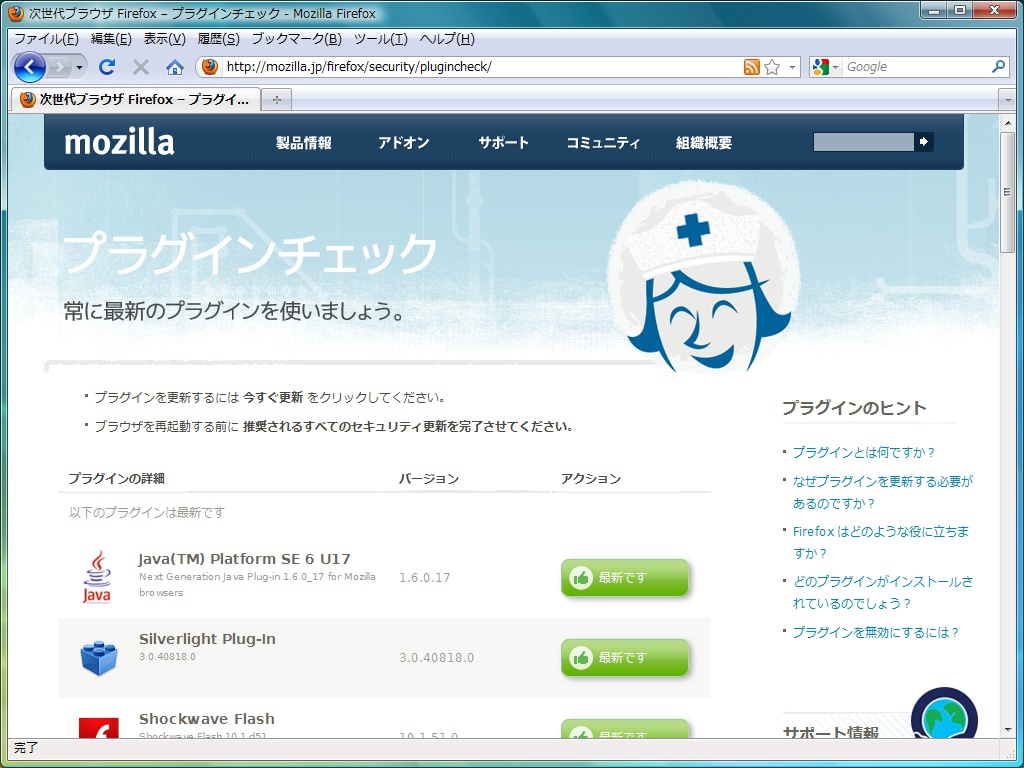
Task: Click scrollbar up arrow
Action: point(1007,121)
